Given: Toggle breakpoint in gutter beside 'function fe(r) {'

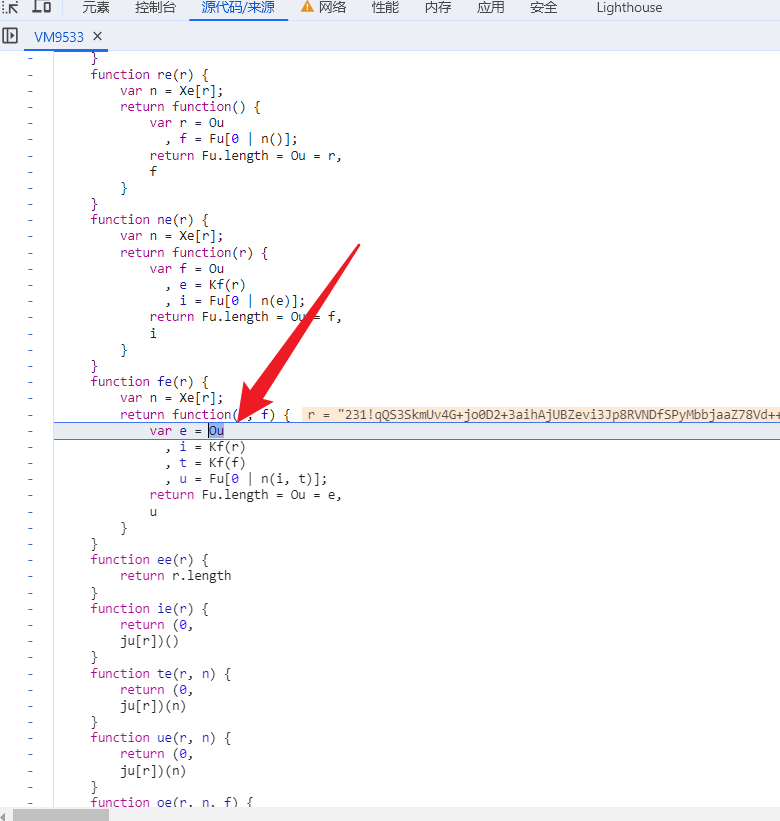Looking at the screenshot, I should (x=29, y=381).
